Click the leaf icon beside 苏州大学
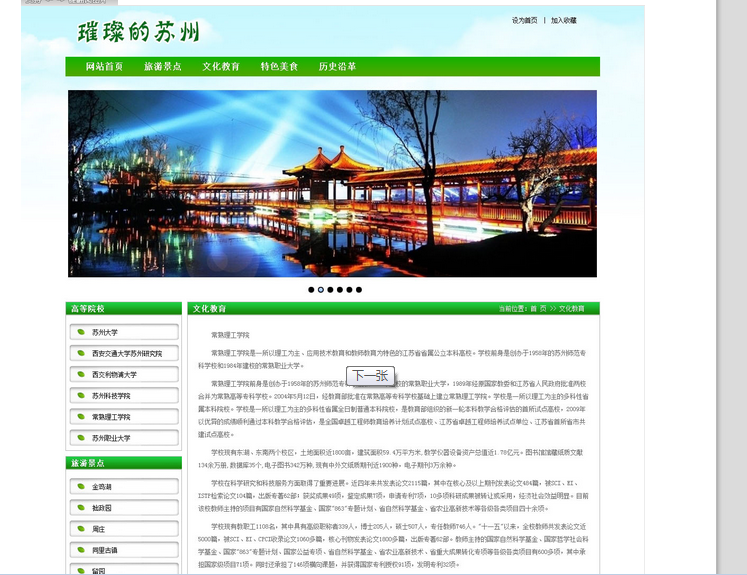This screenshot has width=747, height=575. point(79,332)
